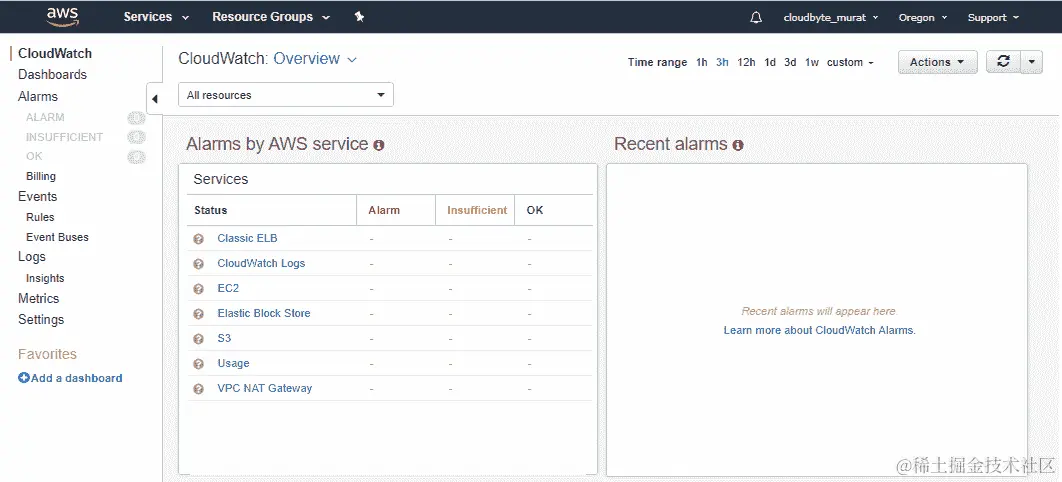Click the Alarm column header
Viewport: 1062px width, 482px height.
(x=384, y=210)
